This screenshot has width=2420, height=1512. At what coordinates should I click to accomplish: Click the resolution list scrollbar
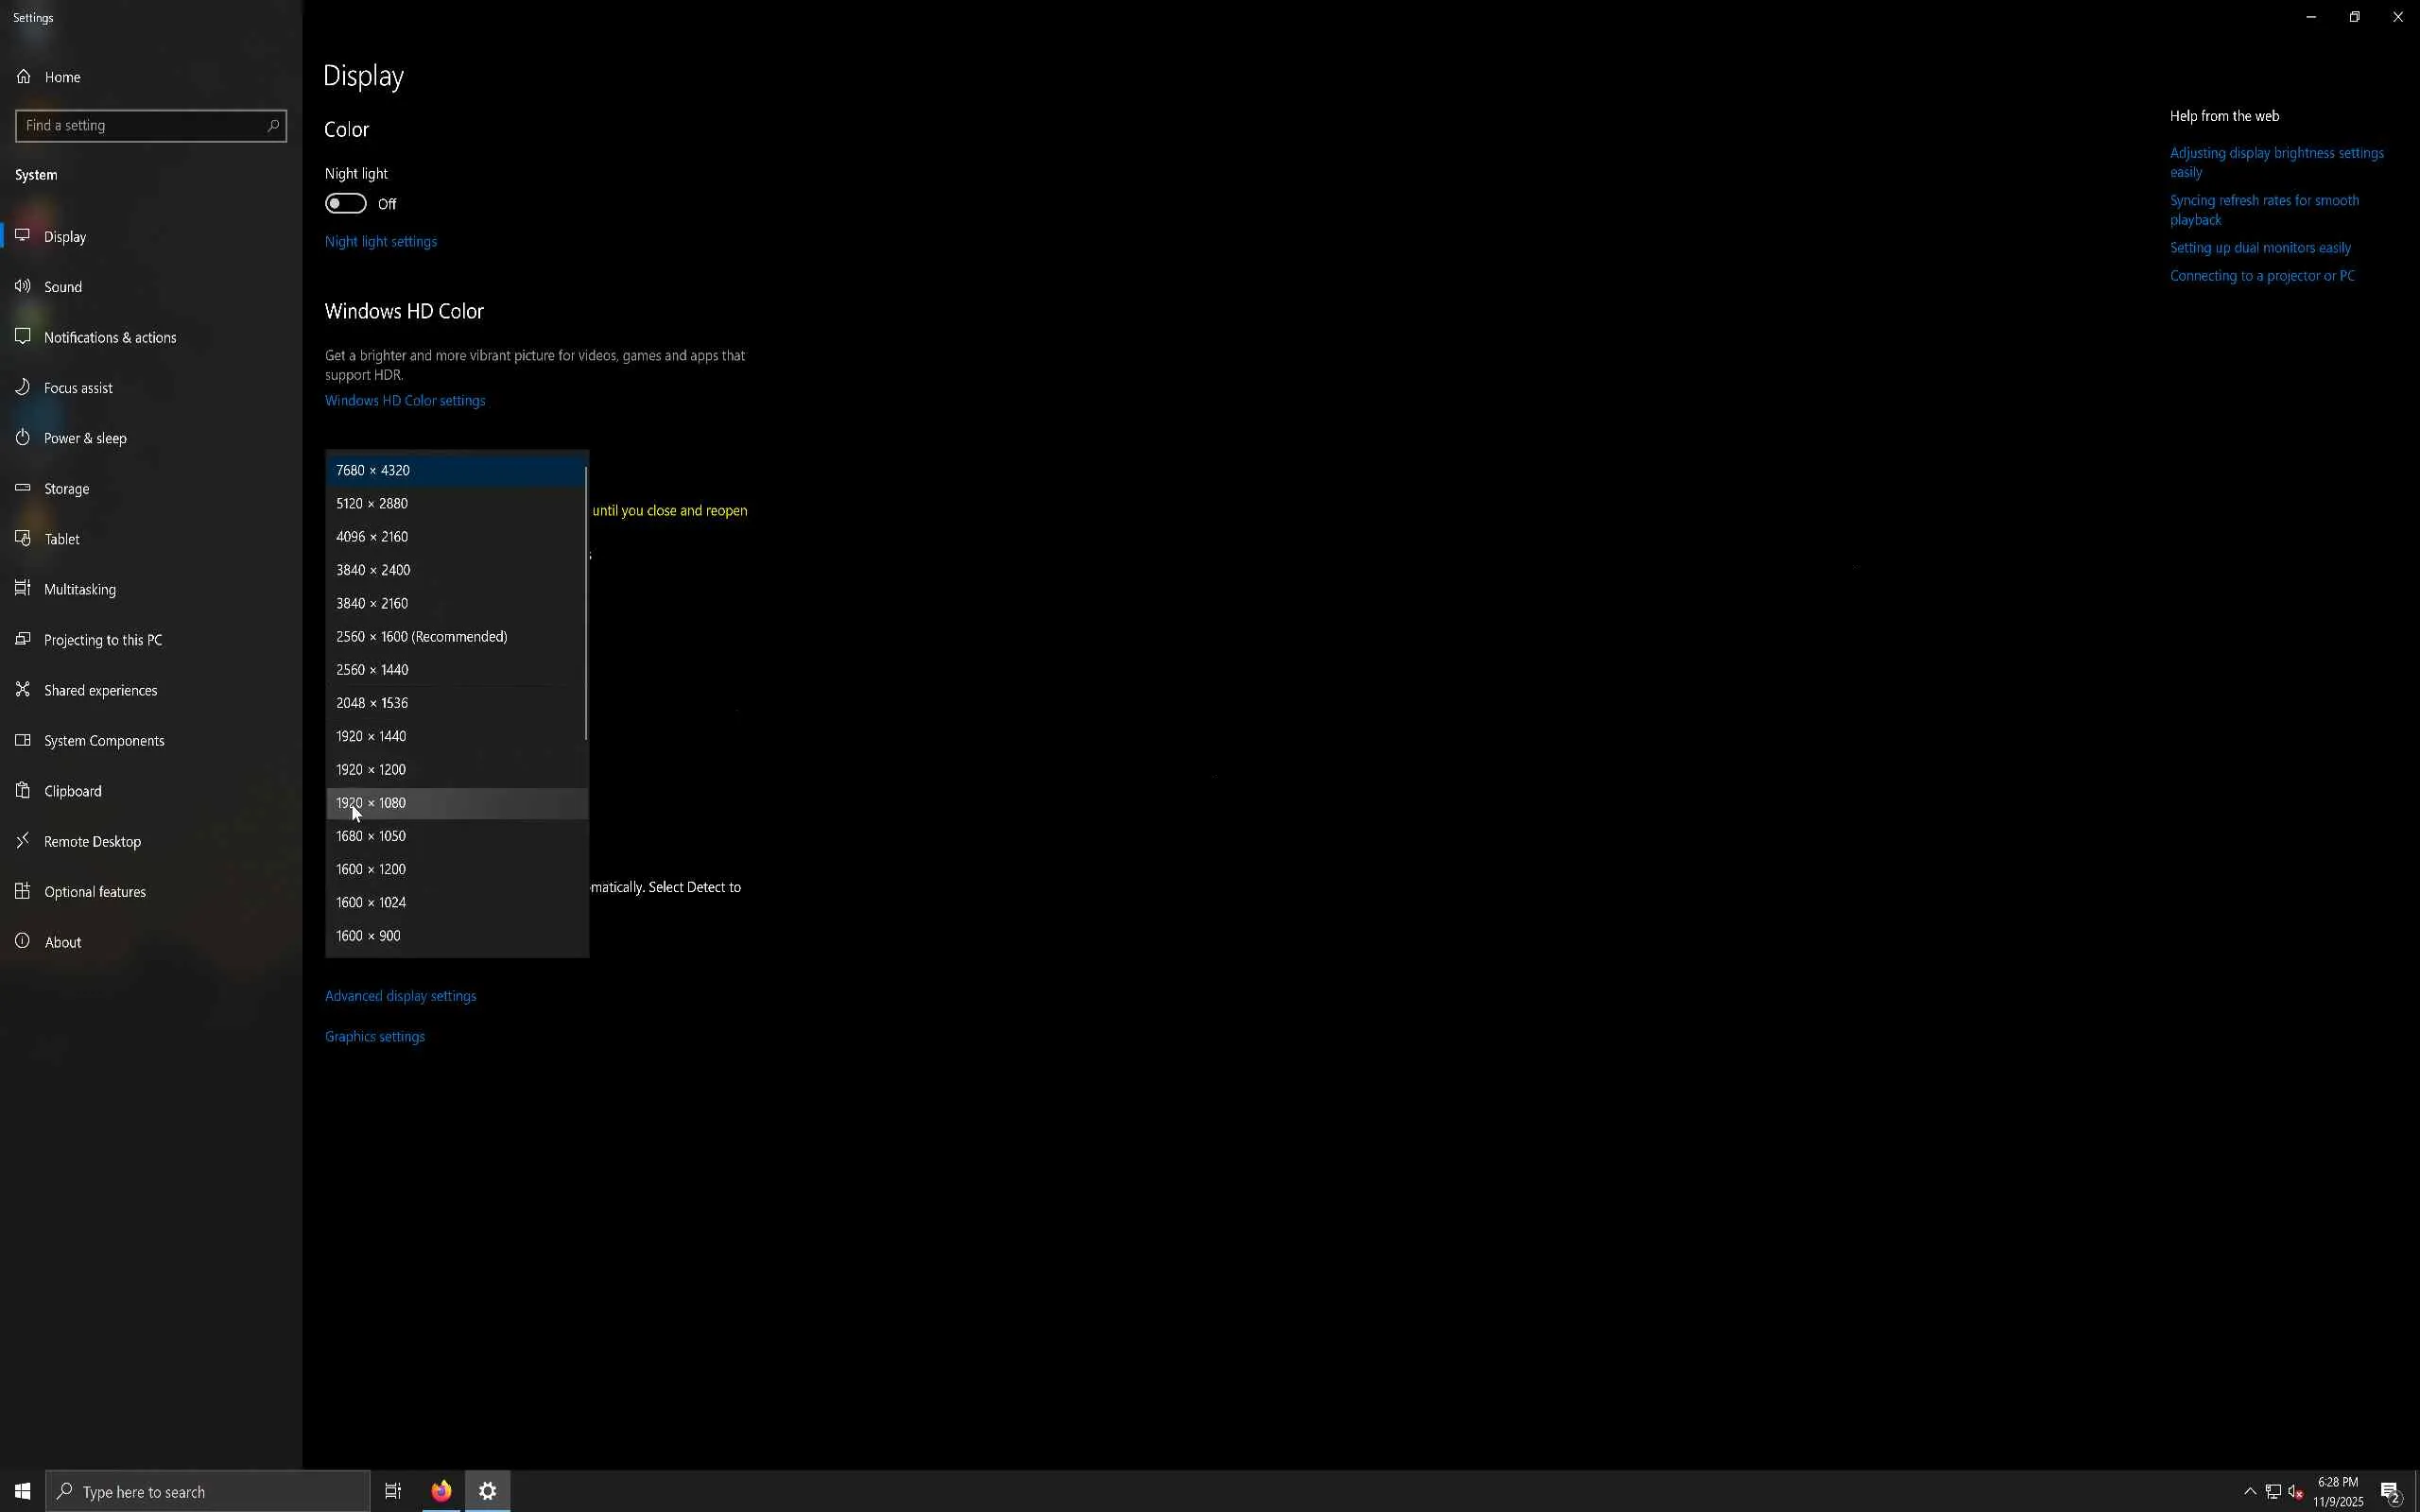[x=586, y=603]
